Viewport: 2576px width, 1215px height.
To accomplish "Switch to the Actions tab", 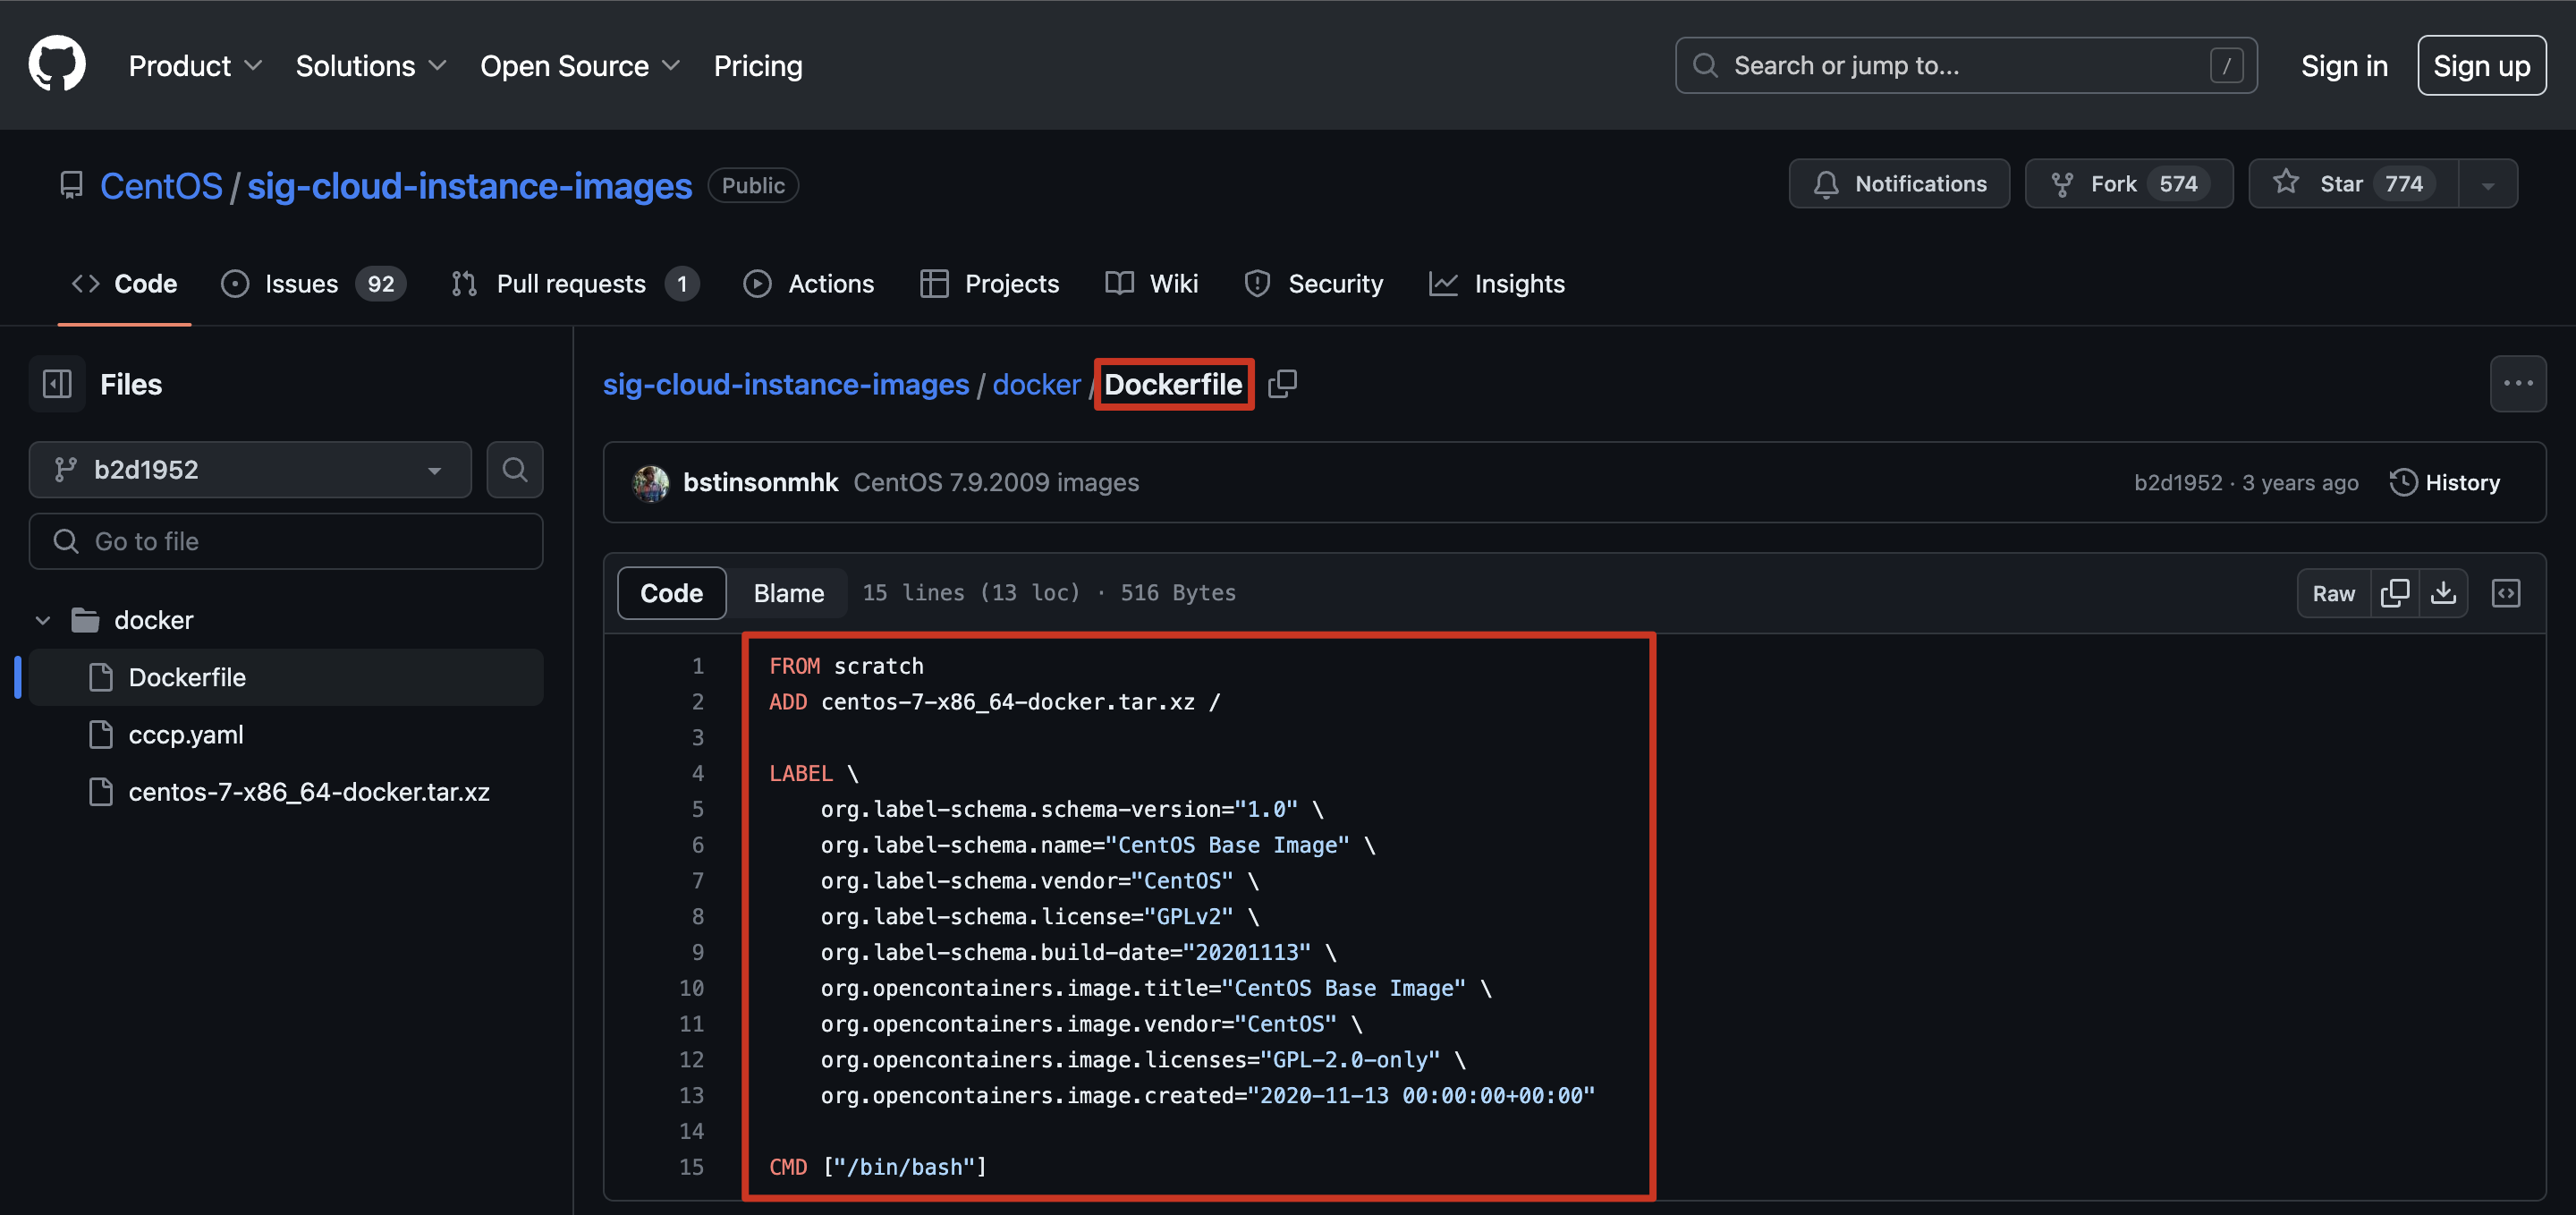I will point(808,284).
